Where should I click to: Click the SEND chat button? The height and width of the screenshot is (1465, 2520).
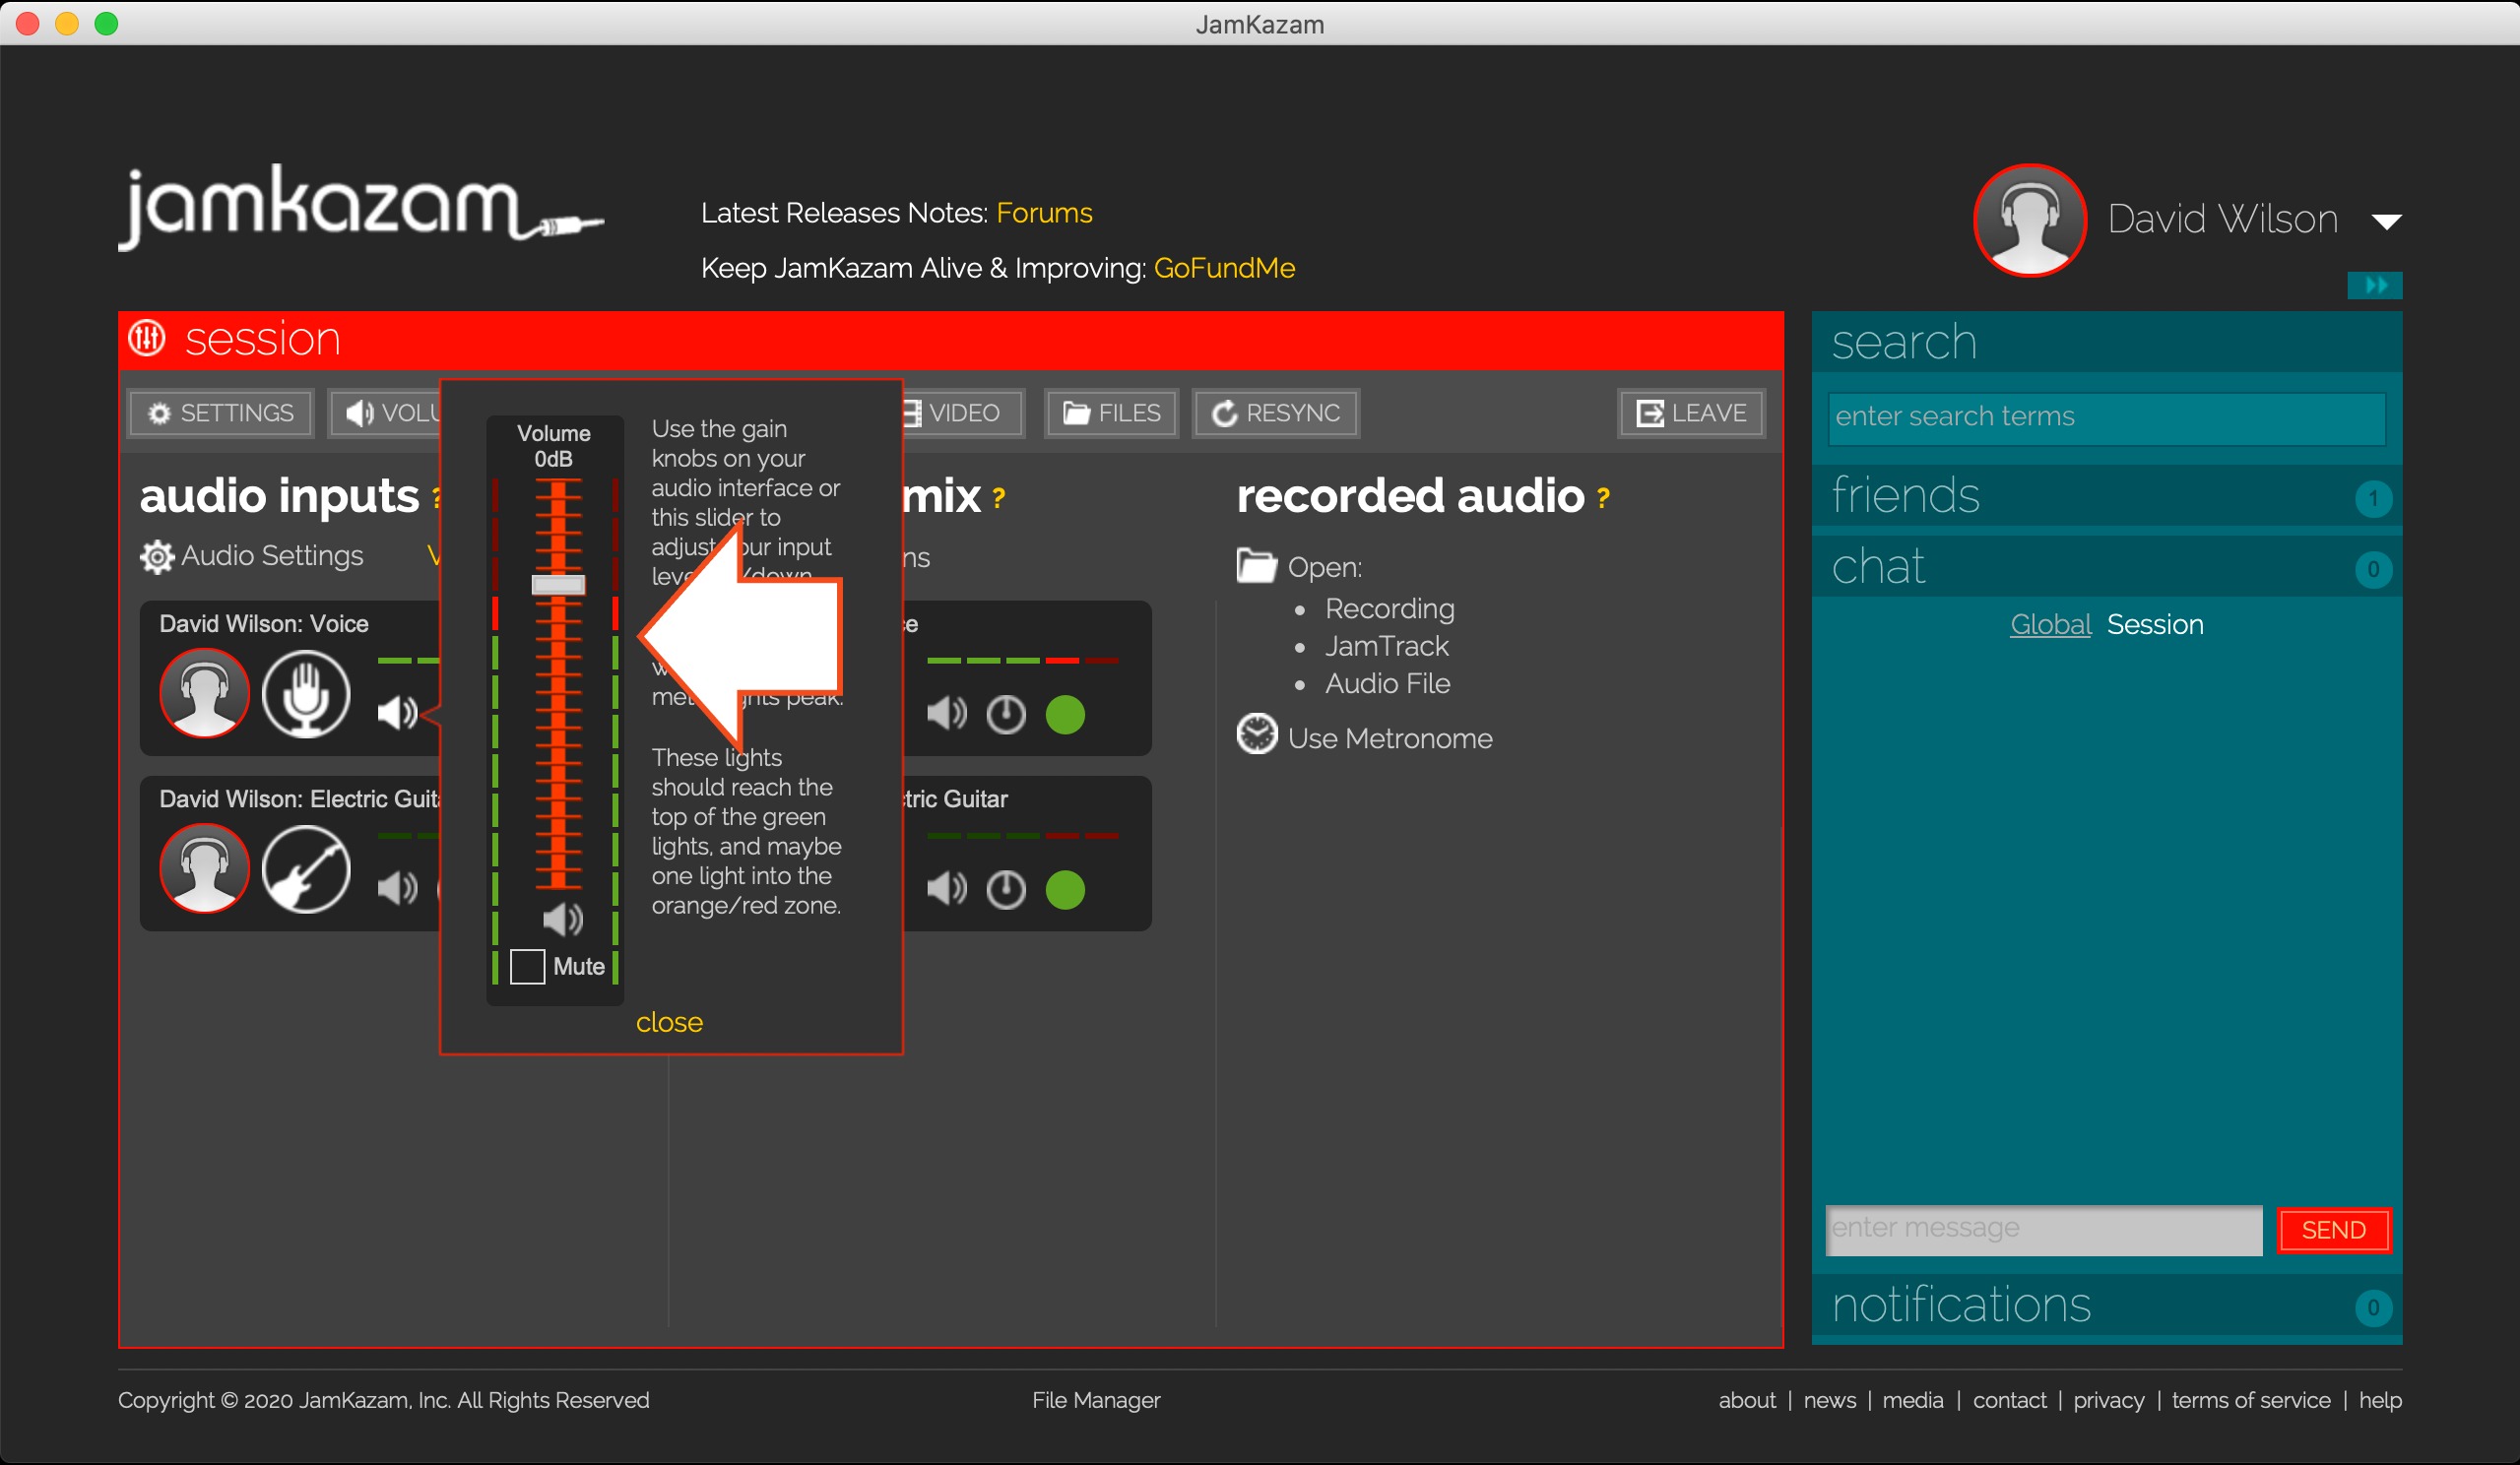pyautogui.click(x=2334, y=1230)
